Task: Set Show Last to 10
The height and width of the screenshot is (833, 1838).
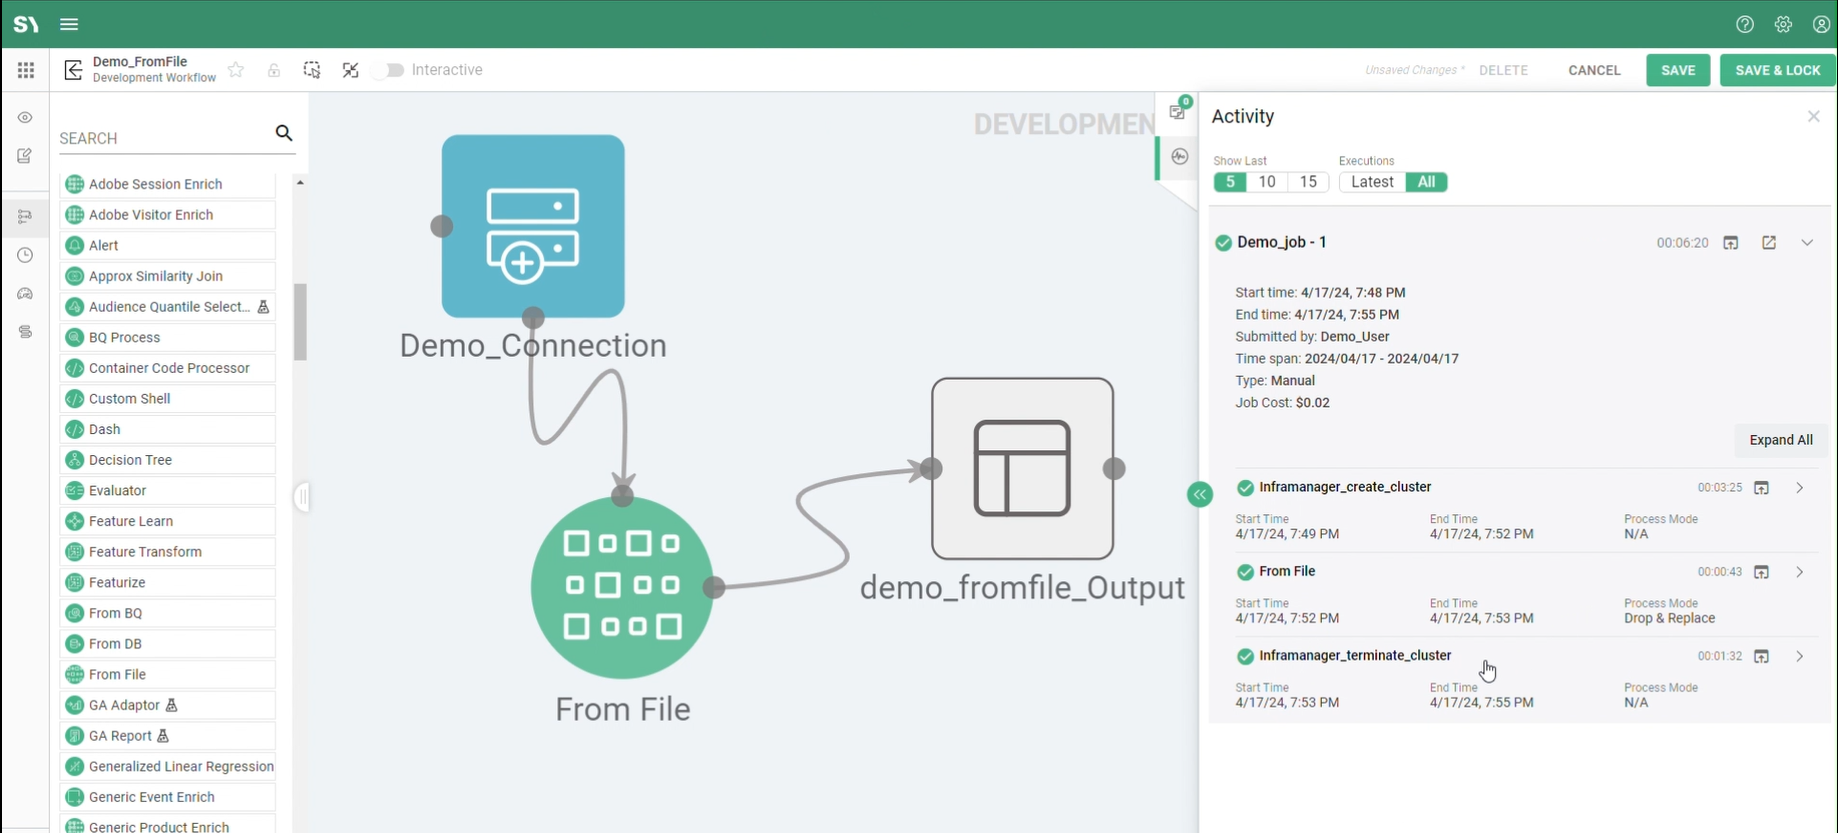Action: coord(1267,182)
